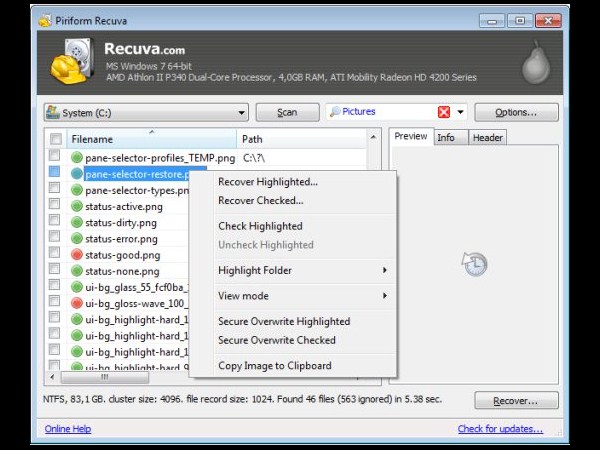This screenshot has height=450, width=600.
Task: Choose Recover Highlighted from context menu
Action: point(268,182)
